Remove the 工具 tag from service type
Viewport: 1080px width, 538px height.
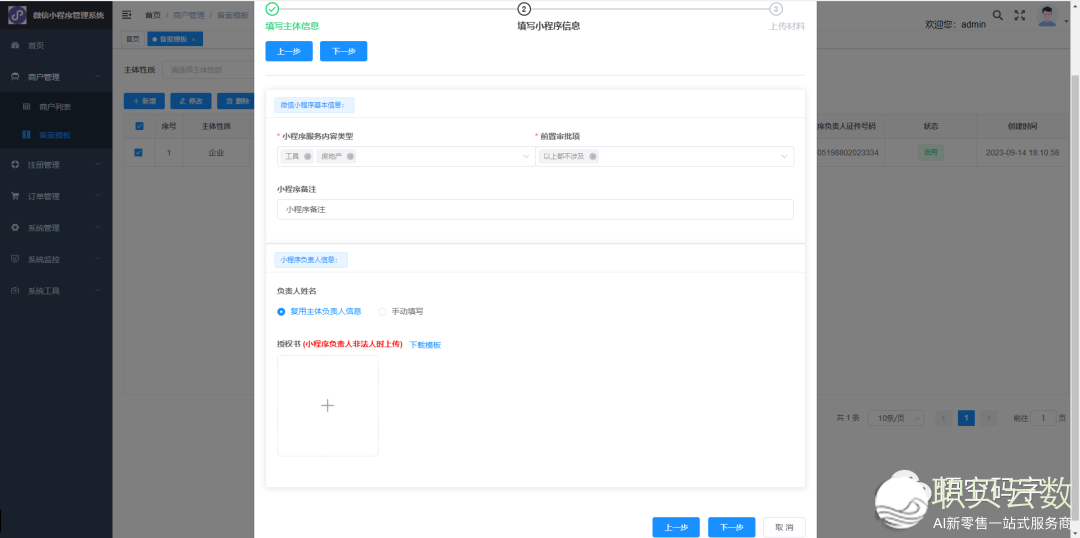click(308, 157)
